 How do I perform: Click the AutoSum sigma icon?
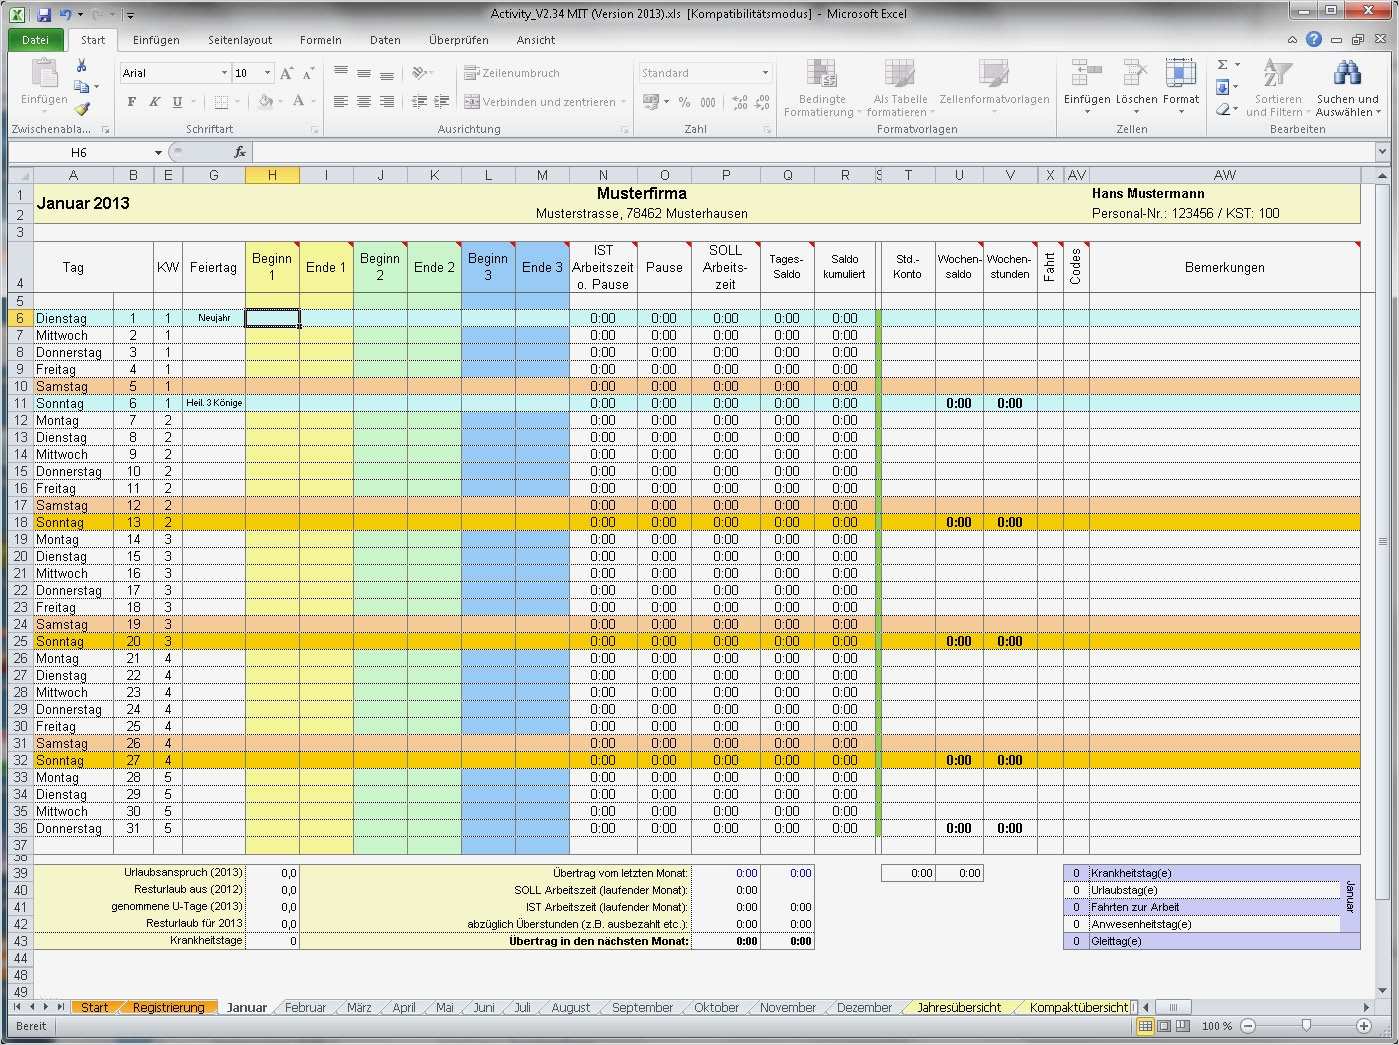[1223, 65]
